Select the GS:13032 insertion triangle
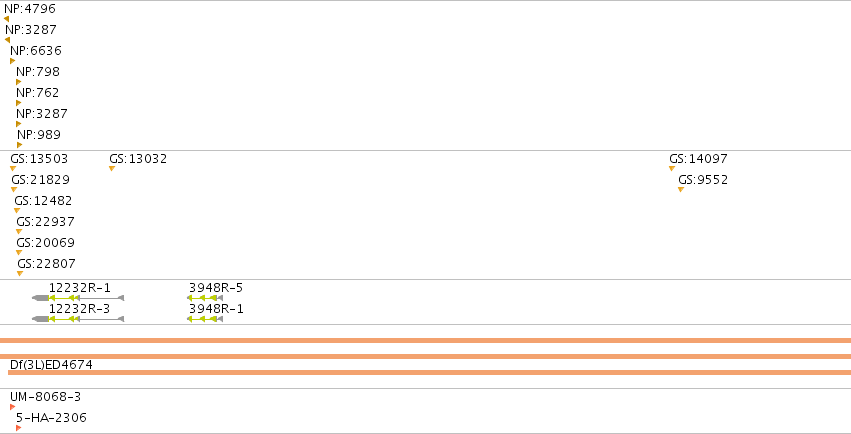851x434 pixels. 112,169
